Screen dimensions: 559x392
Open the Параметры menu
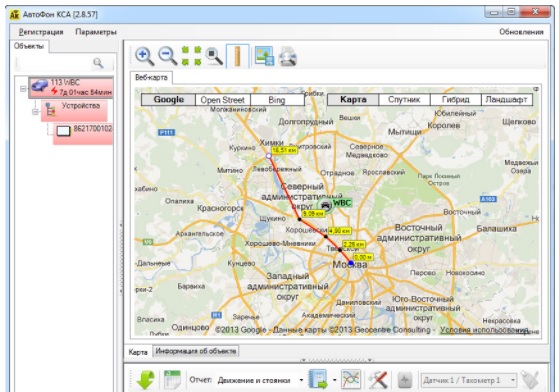tap(96, 32)
